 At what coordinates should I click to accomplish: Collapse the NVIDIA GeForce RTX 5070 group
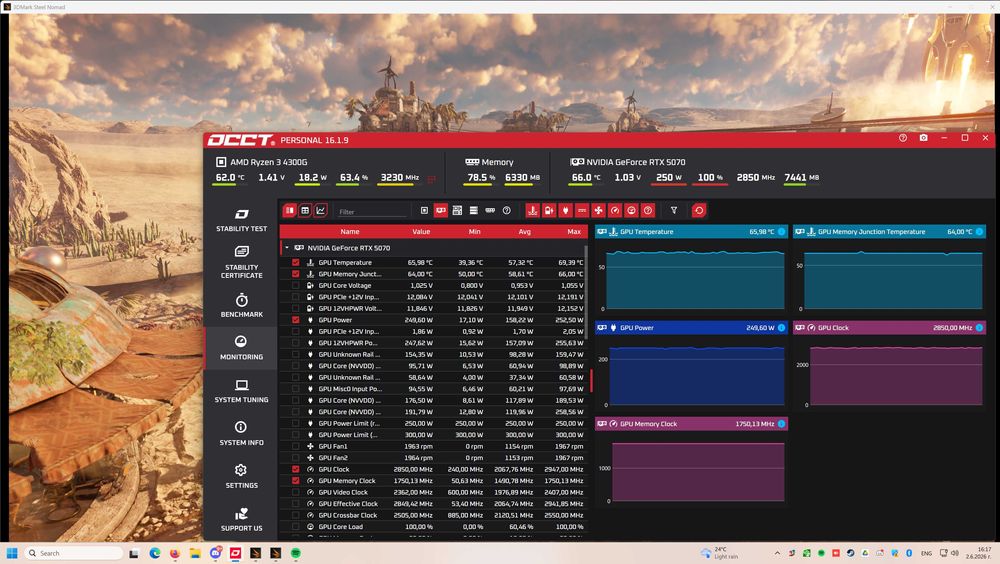point(287,248)
